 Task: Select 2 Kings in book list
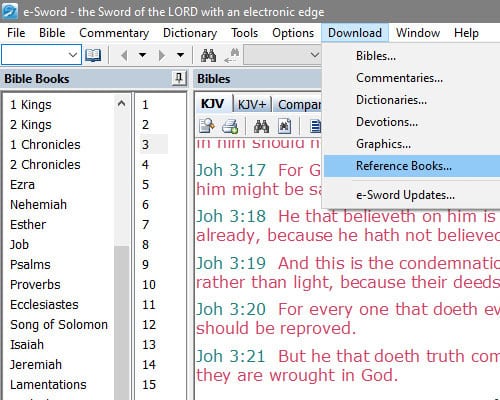click(31, 125)
